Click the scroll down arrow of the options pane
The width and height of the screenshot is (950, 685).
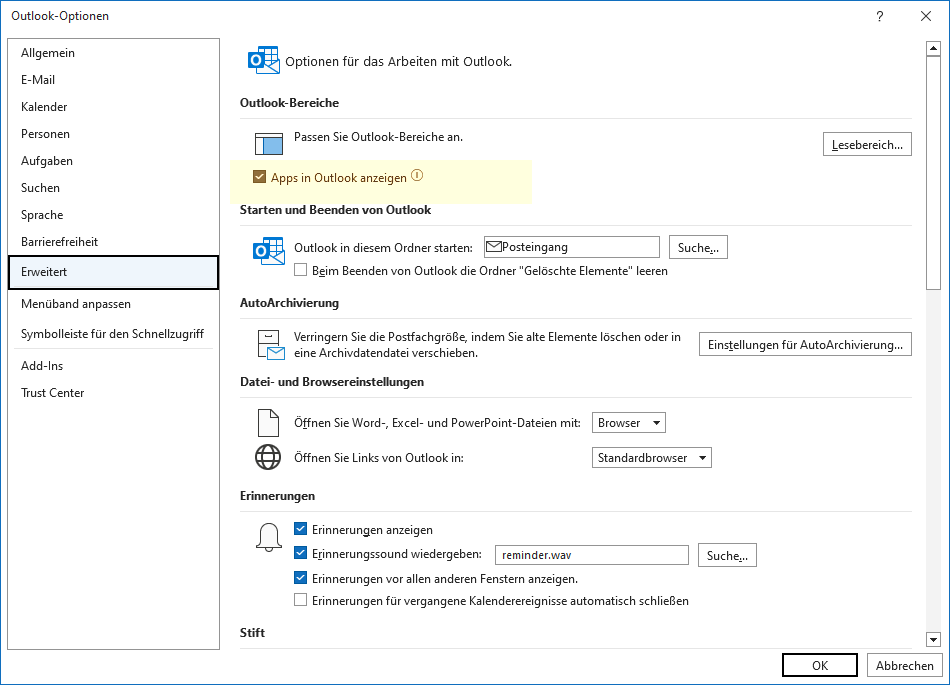[933, 640]
